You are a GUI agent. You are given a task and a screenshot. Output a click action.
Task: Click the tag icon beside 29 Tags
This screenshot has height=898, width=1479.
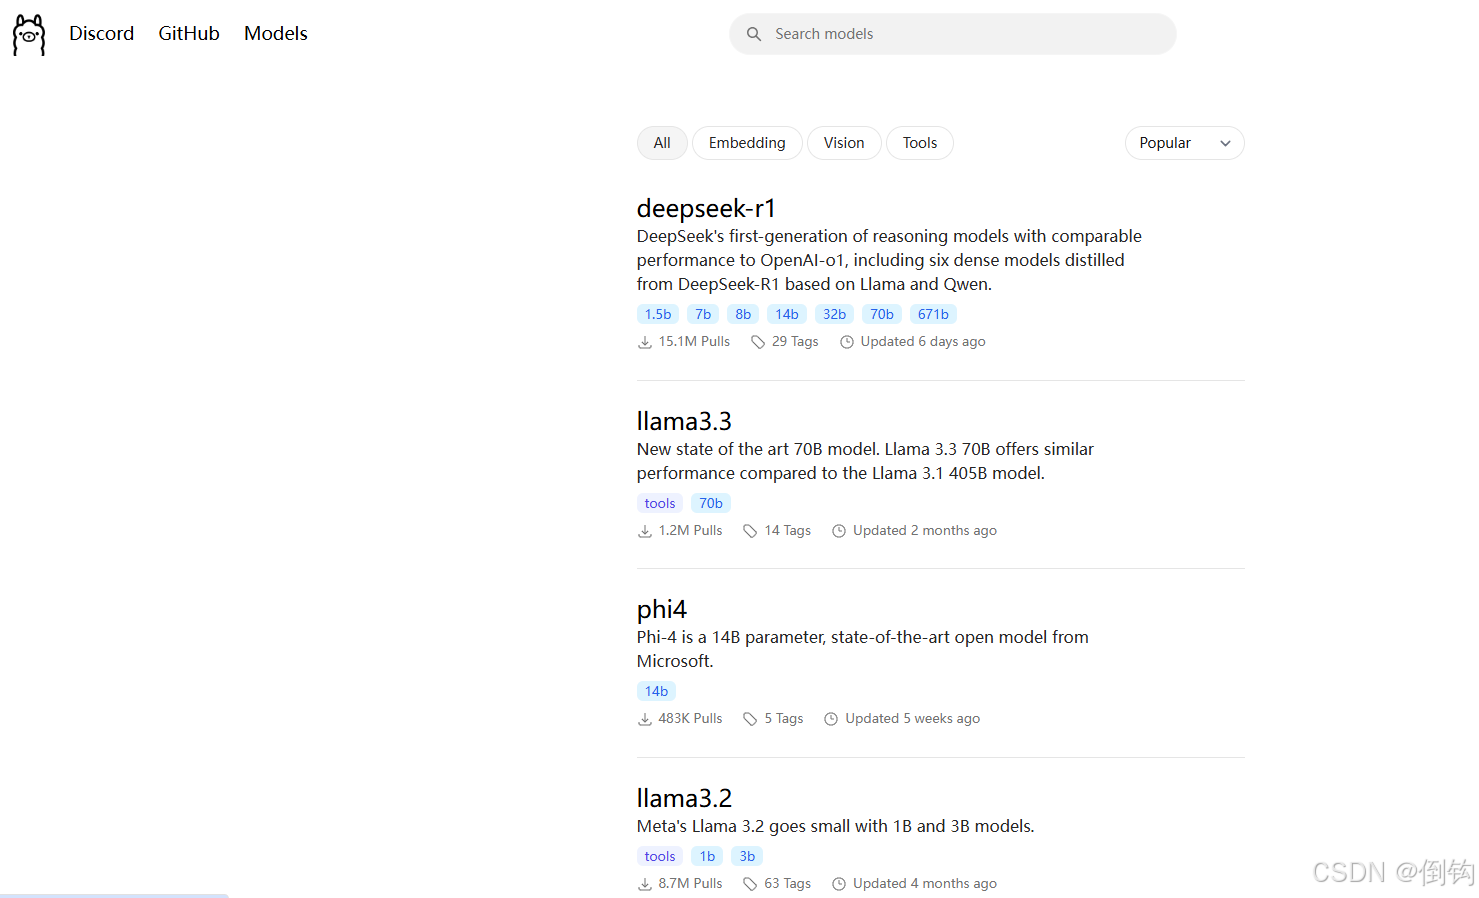tap(758, 342)
